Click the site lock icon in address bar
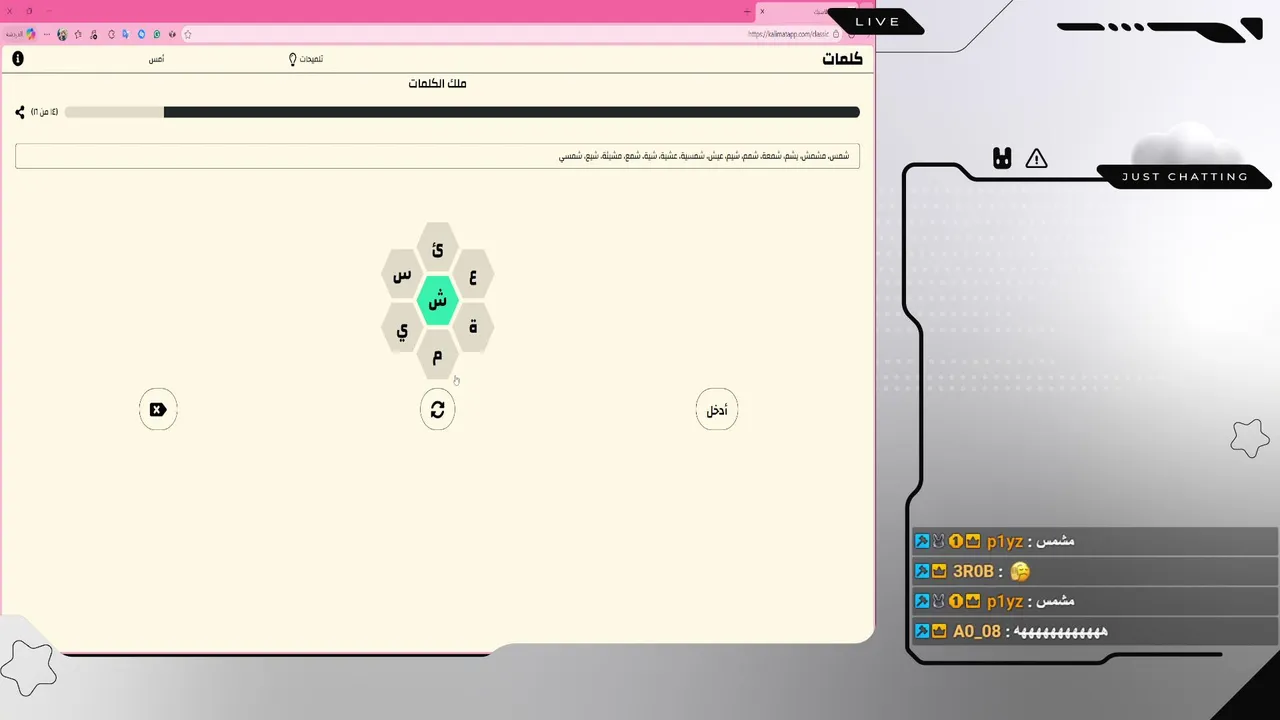The height and width of the screenshot is (720, 1280). (x=836, y=34)
